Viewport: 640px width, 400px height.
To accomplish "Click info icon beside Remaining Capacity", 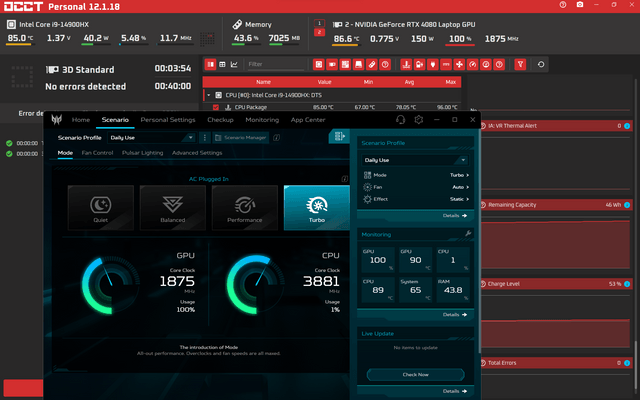I will point(627,205).
